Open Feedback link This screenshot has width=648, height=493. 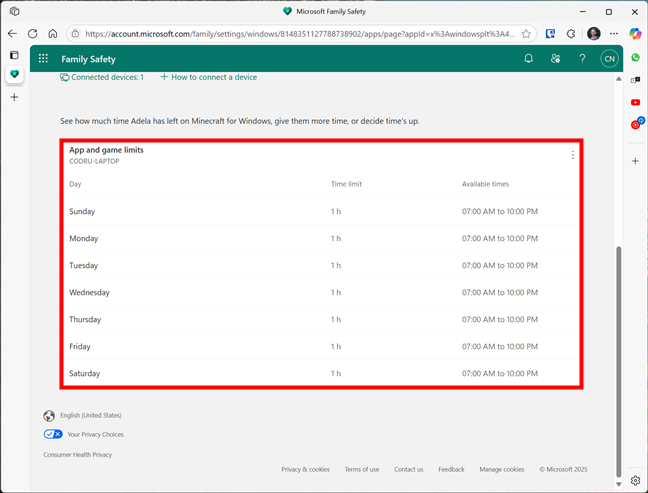tap(451, 469)
